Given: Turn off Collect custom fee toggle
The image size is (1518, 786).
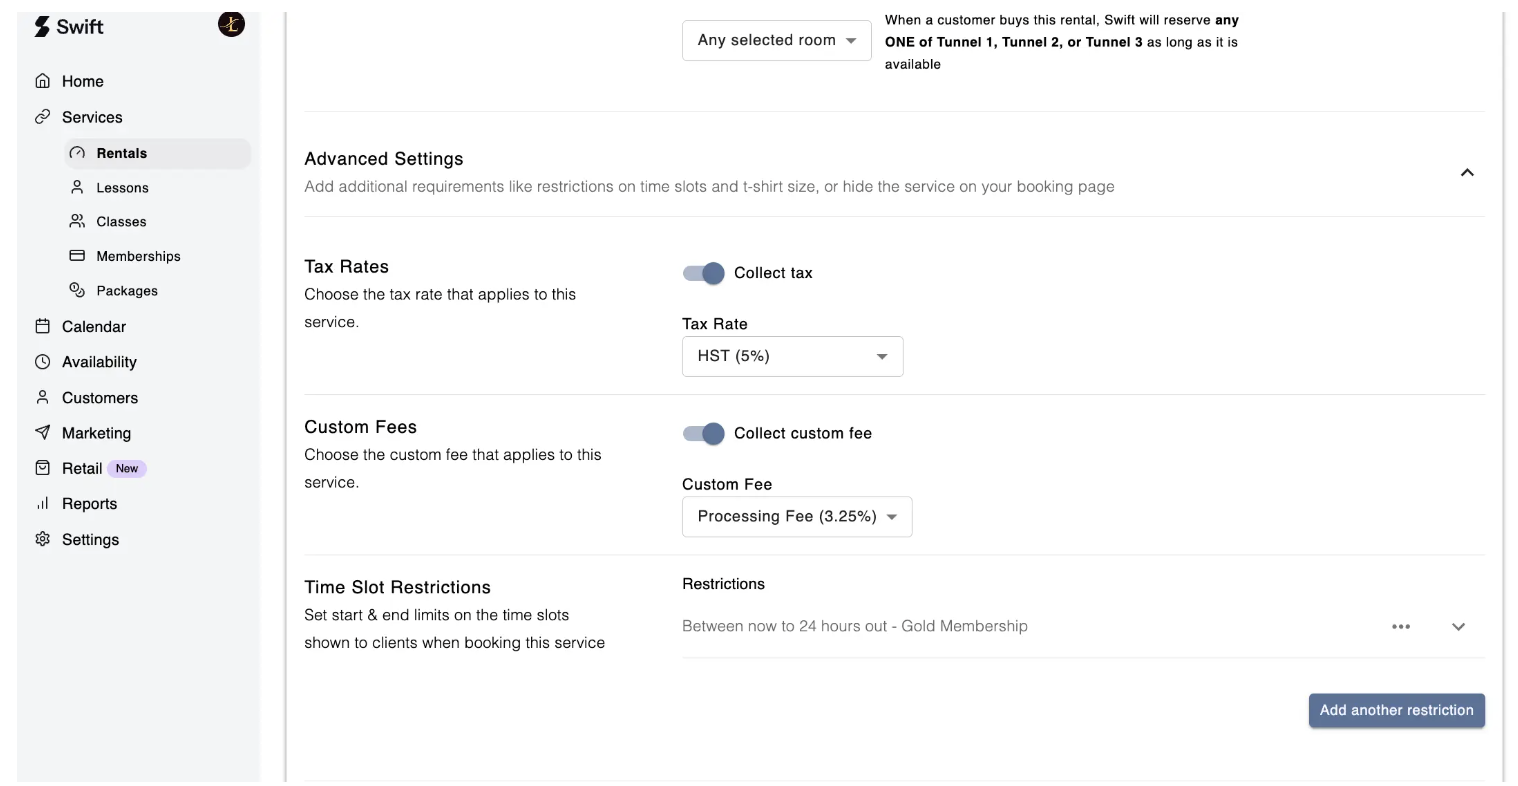Looking at the screenshot, I should point(704,433).
